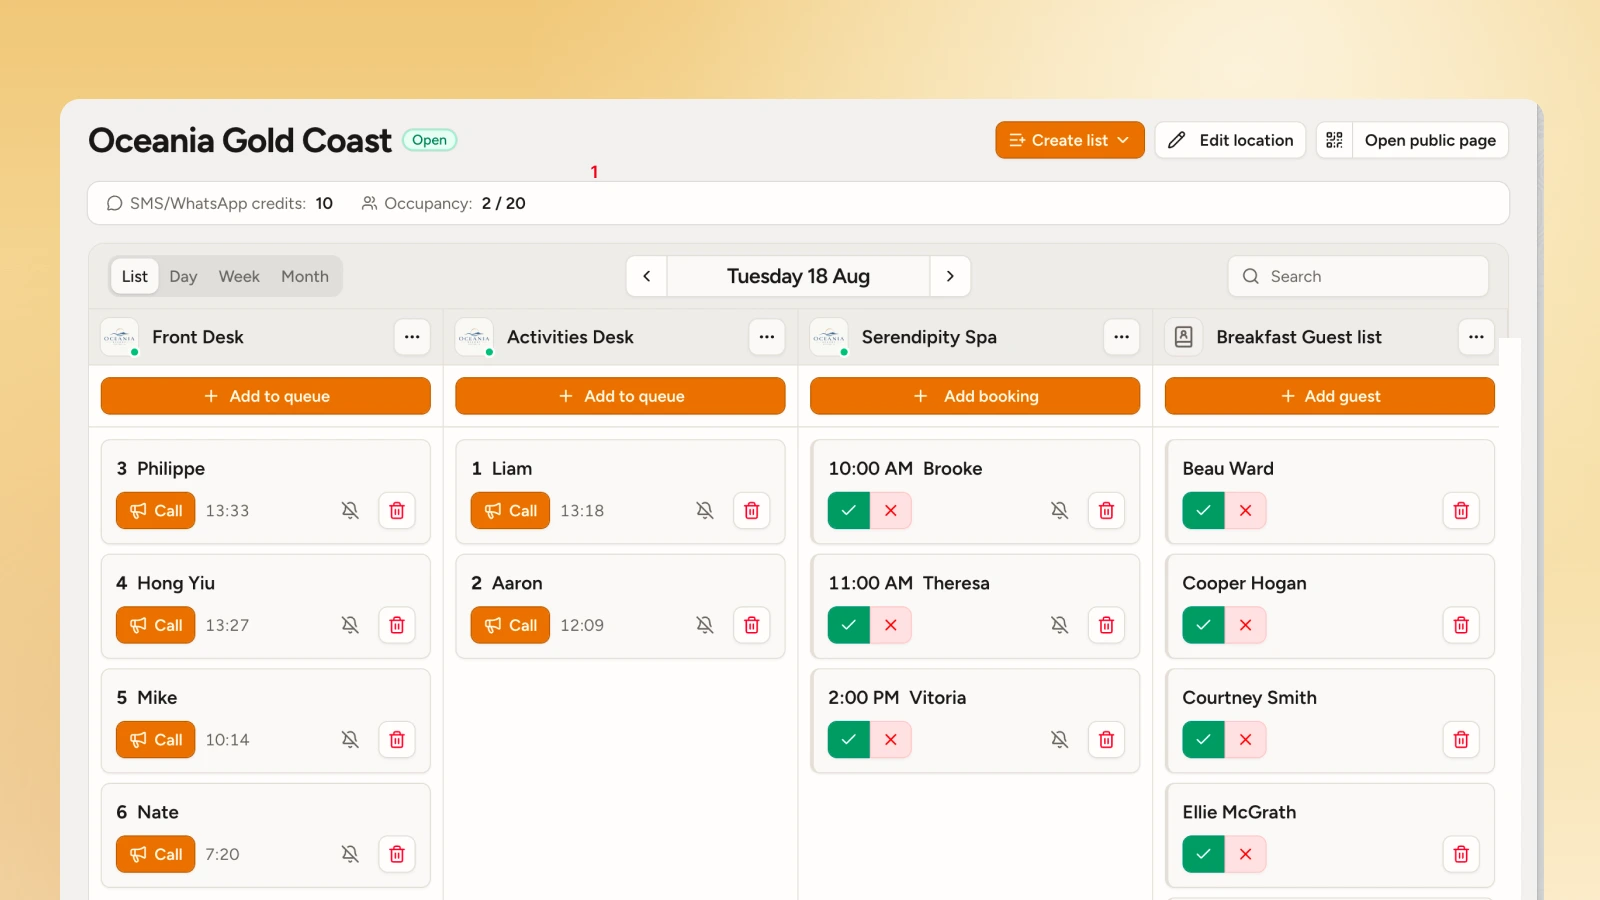Add guest to Breakfast Guest list
The width and height of the screenshot is (1600, 900).
coord(1330,396)
